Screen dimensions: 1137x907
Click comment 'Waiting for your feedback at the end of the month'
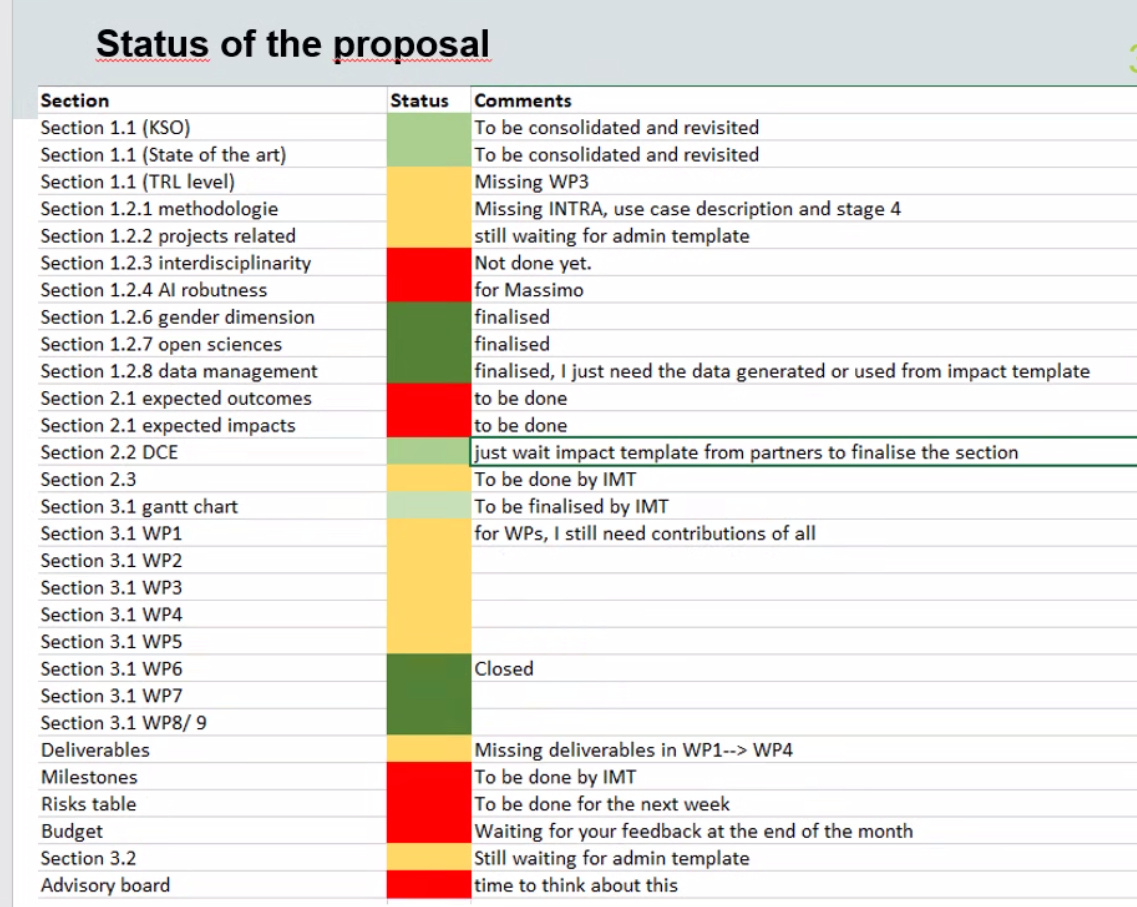(693, 831)
